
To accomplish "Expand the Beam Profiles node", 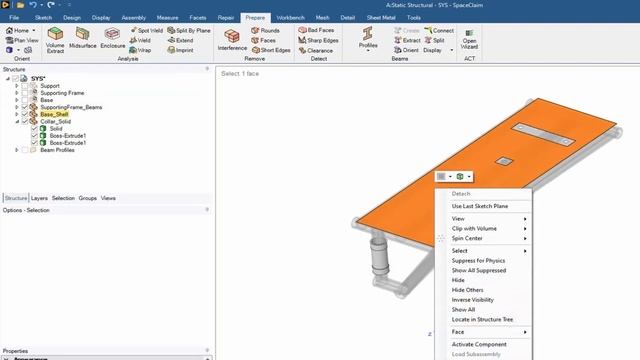I will point(17,150).
